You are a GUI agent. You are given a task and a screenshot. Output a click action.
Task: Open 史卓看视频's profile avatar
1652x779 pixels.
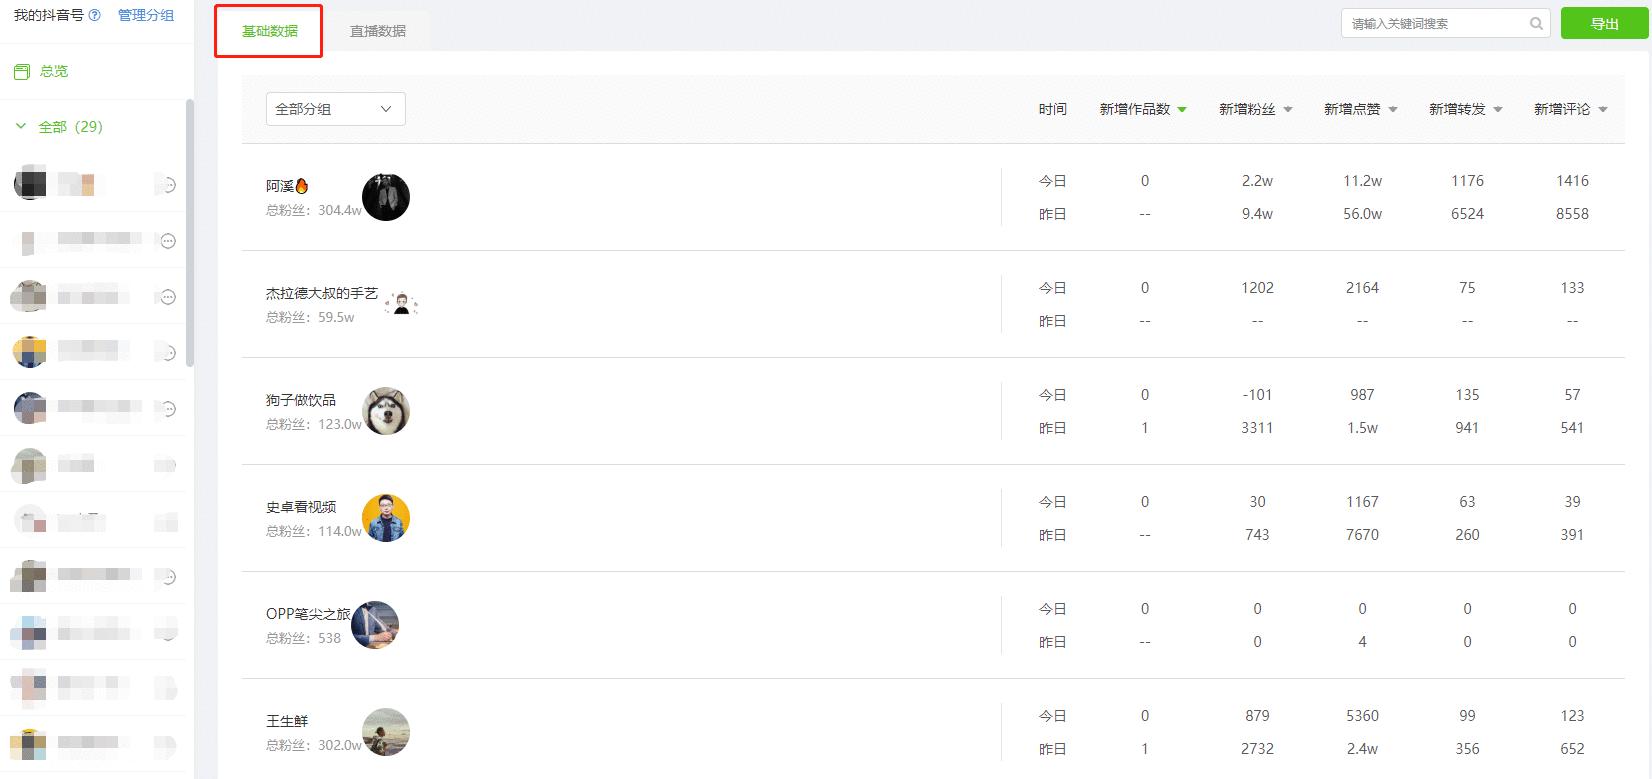coord(386,518)
